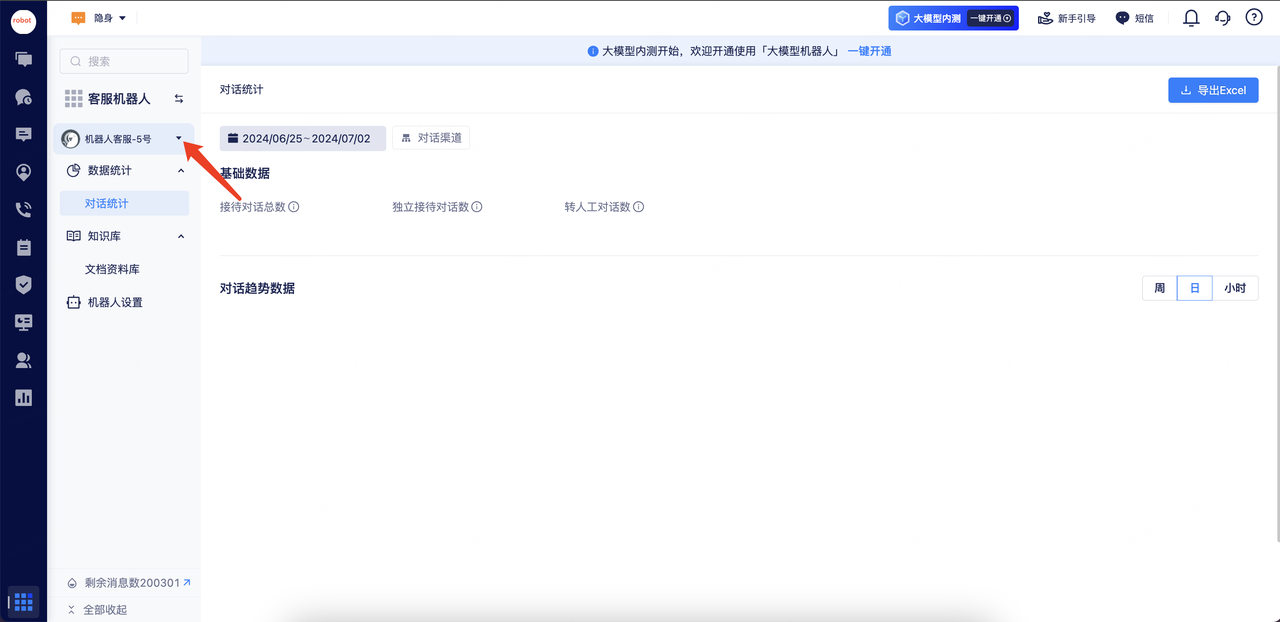Open the message board sidebar icon
Viewport: 1280px width, 622px height.
click(x=23, y=135)
